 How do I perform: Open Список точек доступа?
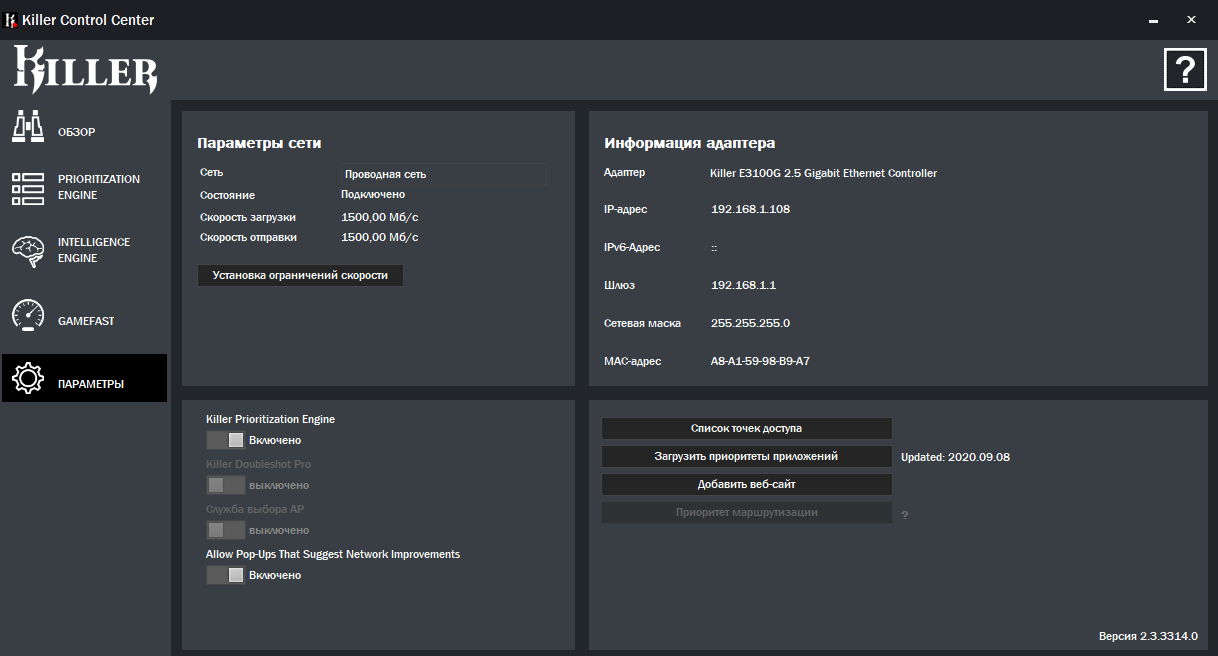point(746,428)
